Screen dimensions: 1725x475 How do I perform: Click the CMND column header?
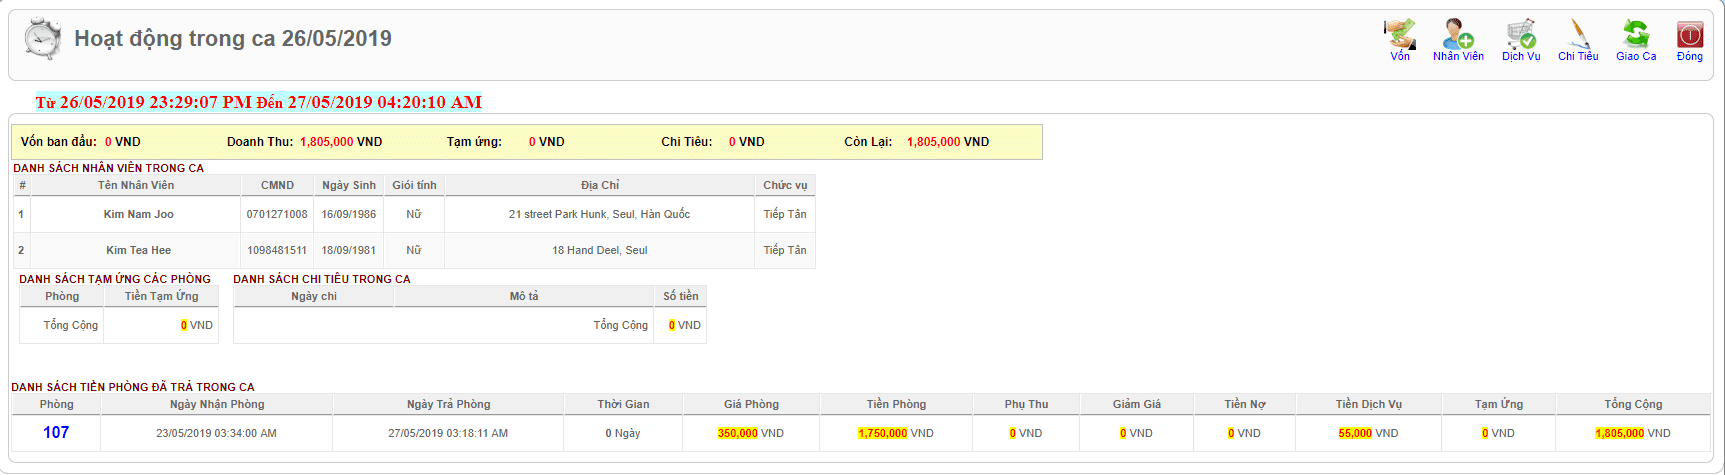pos(277,185)
